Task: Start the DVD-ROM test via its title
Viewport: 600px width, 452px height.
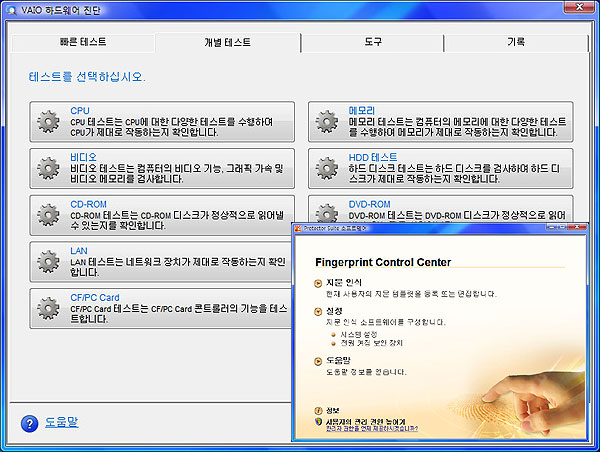Action: pos(369,204)
